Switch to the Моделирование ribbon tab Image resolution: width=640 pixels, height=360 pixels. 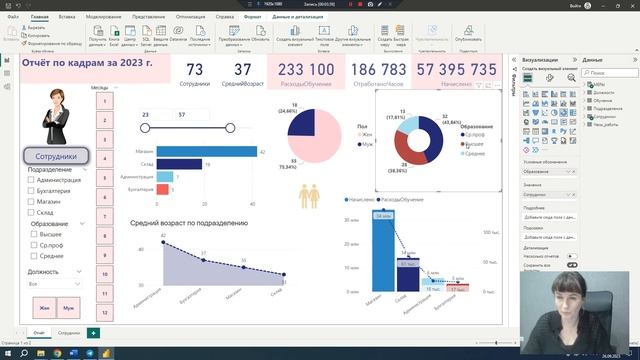(104, 17)
